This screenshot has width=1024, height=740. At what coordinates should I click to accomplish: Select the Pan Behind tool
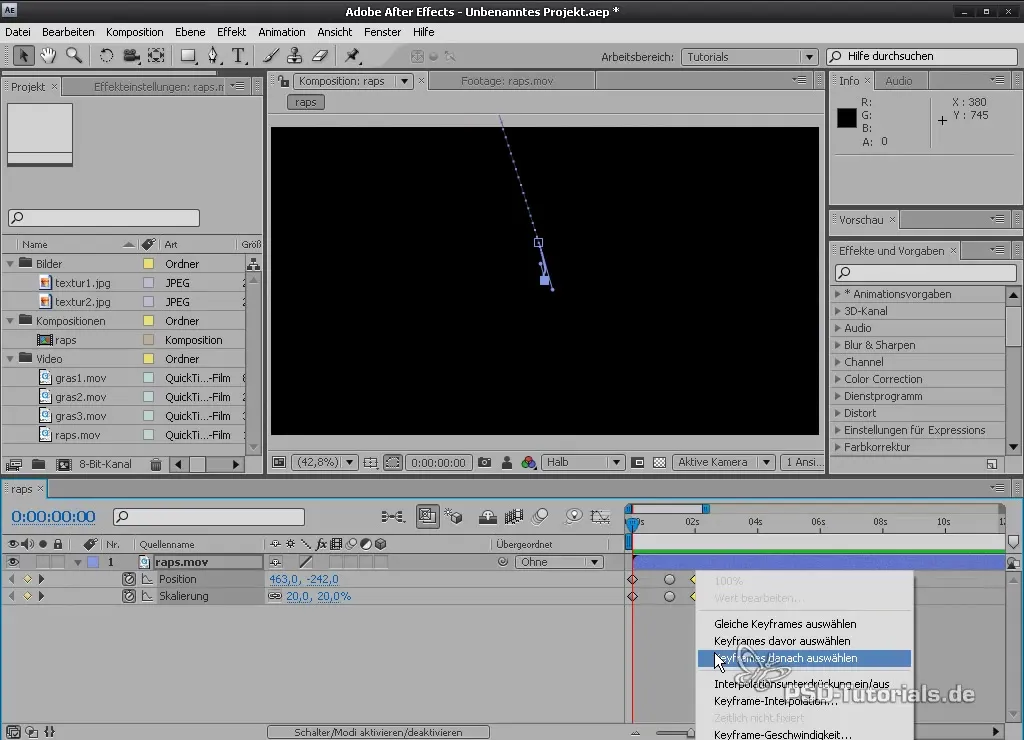(x=156, y=56)
